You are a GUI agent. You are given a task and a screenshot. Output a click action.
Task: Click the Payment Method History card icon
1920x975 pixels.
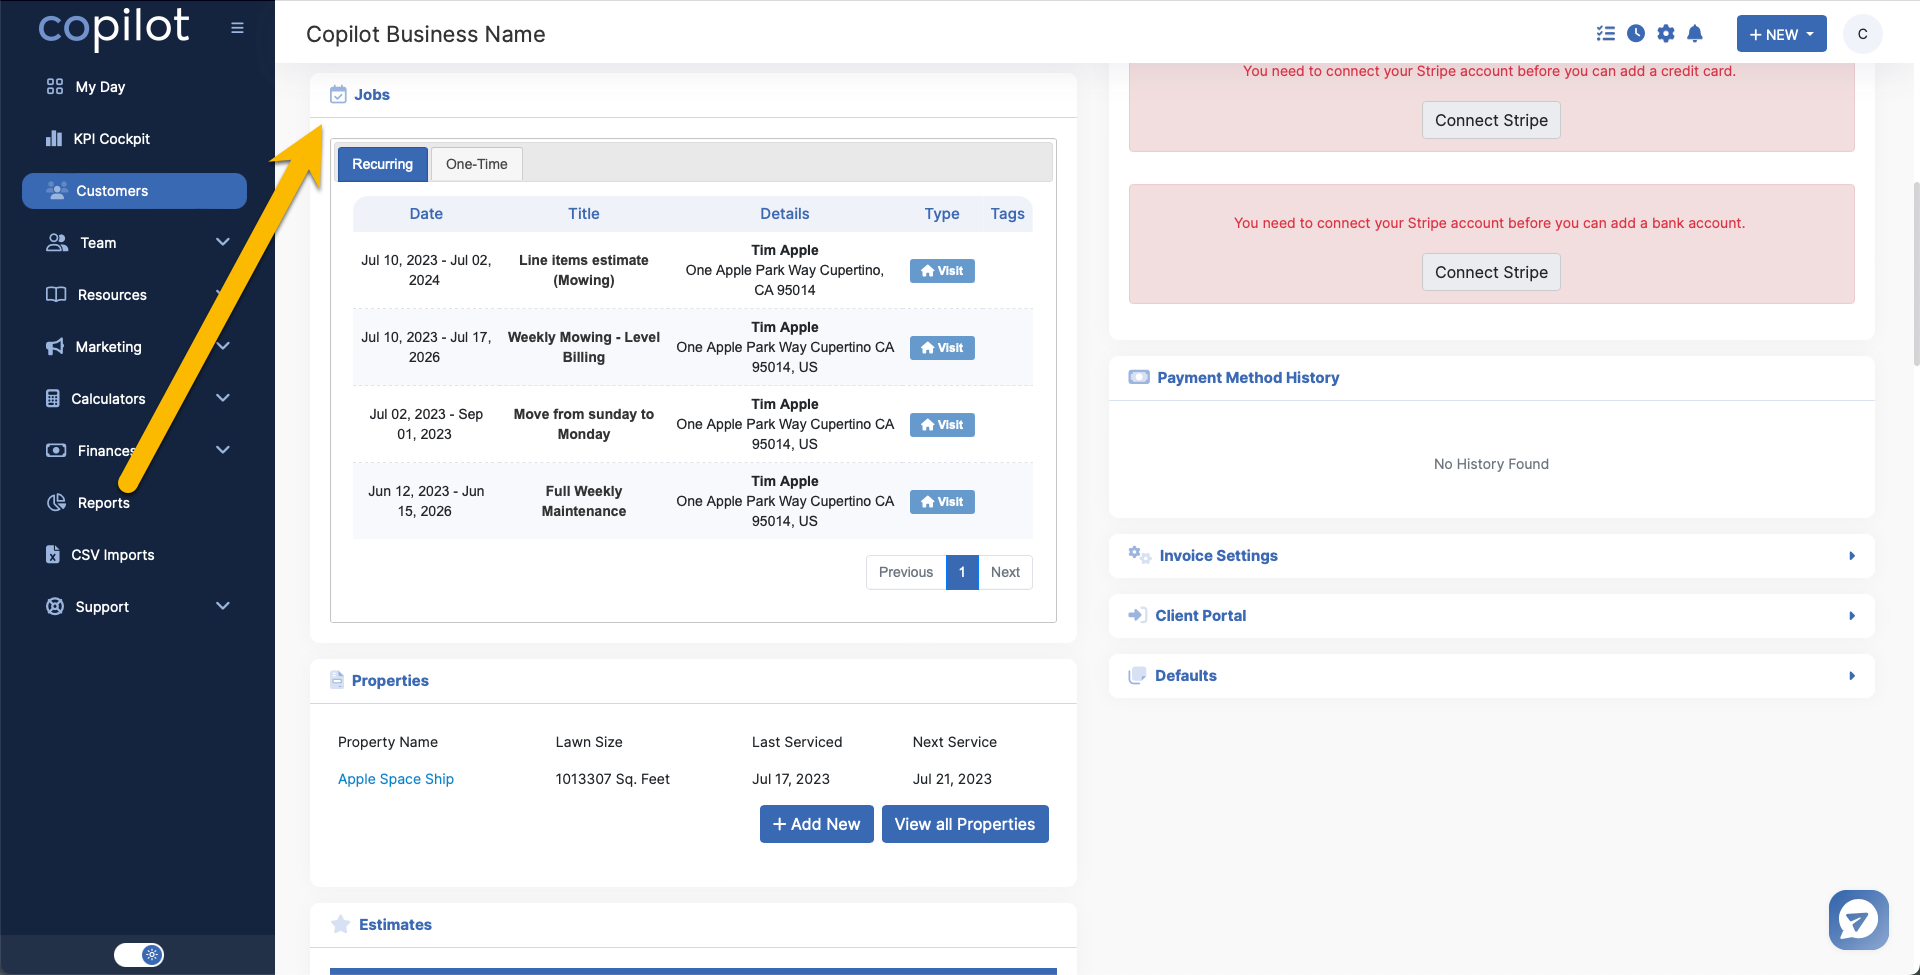coord(1139,377)
